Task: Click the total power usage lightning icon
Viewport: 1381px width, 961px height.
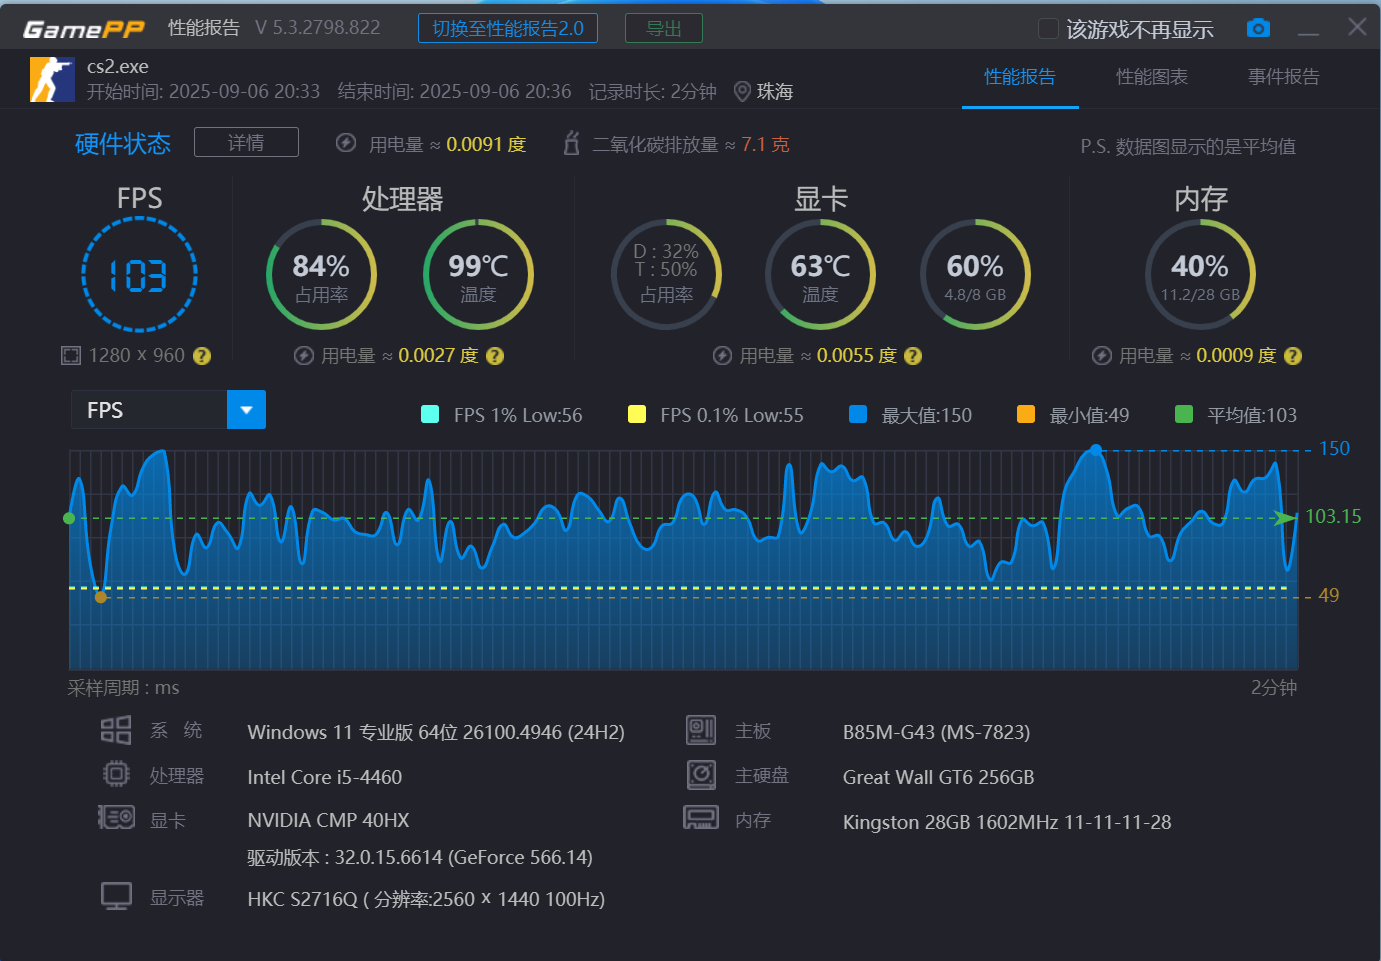Action: 346,143
